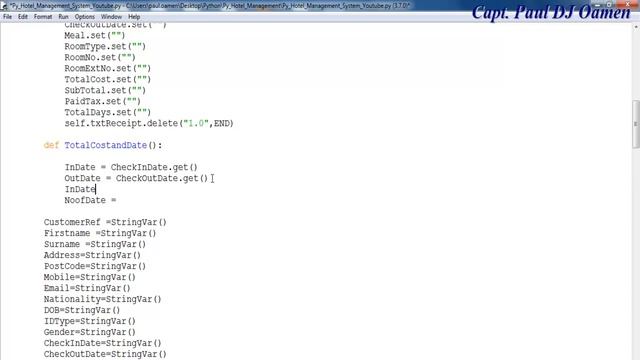Click on Mobile=StringVar() line
640x360 pixels.
[x=90, y=278]
